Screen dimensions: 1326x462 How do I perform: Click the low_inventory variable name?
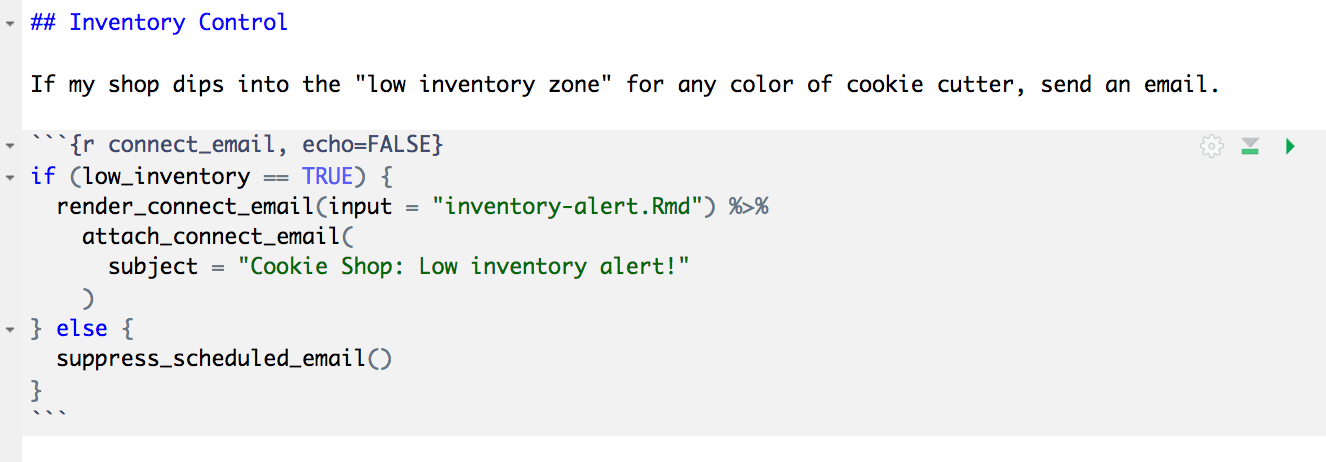click(x=166, y=177)
